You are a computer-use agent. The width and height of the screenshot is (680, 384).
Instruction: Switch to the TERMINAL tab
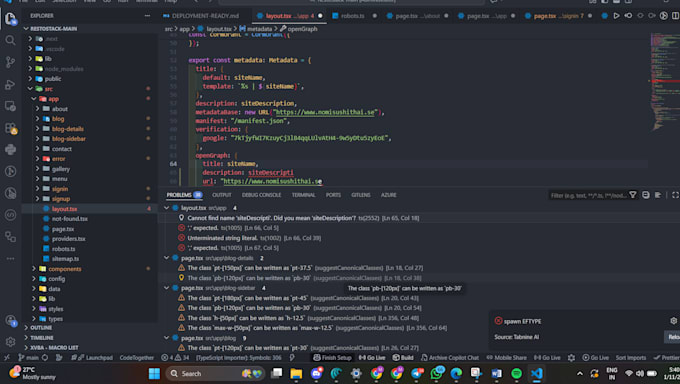[303, 195]
